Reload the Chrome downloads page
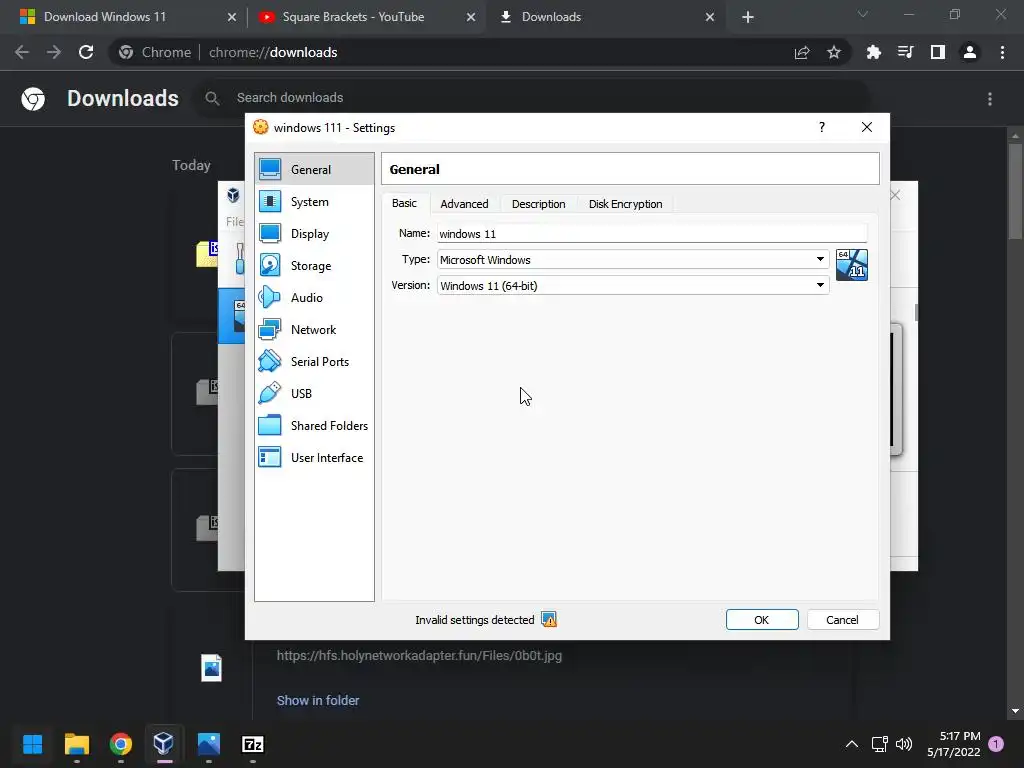Viewport: 1024px width, 768px height. click(86, 52)
